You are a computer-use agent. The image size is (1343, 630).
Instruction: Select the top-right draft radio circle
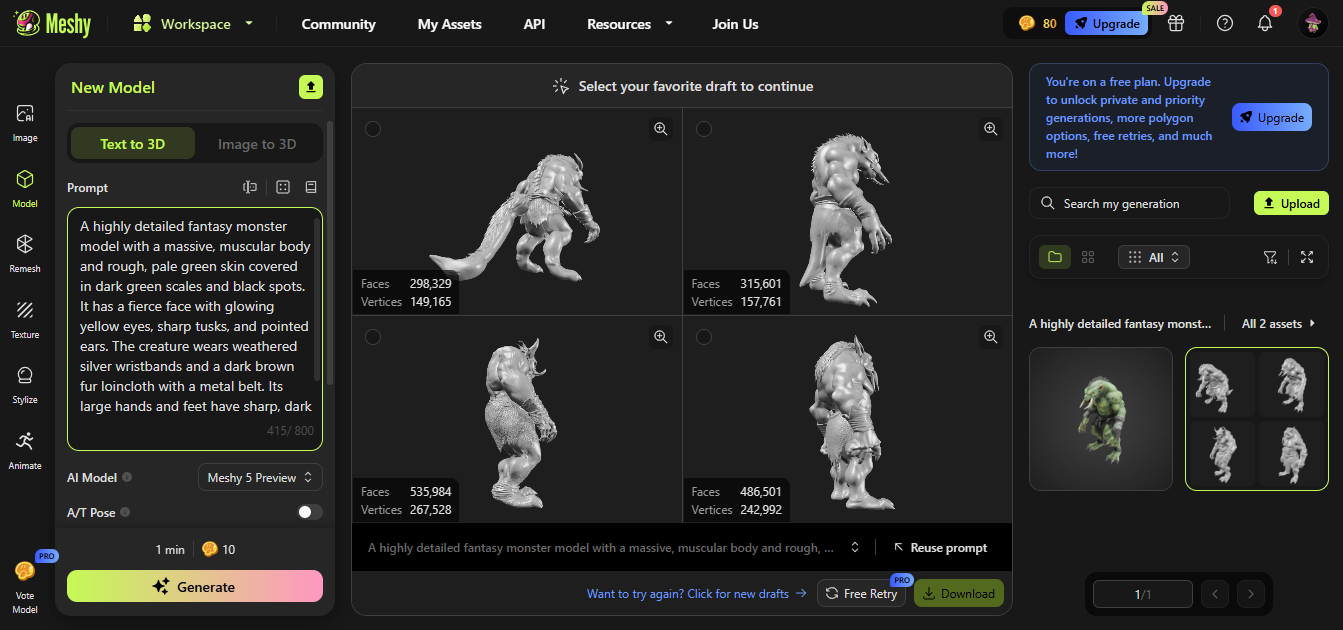703,128
